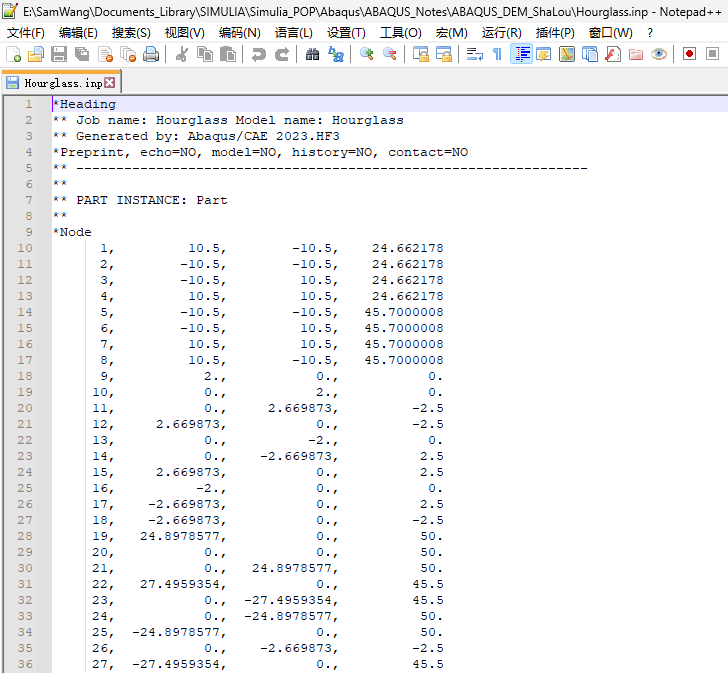Screen dimensions: 728x673
Task: Click the Open file folder icon
Action: pos(36,54)
